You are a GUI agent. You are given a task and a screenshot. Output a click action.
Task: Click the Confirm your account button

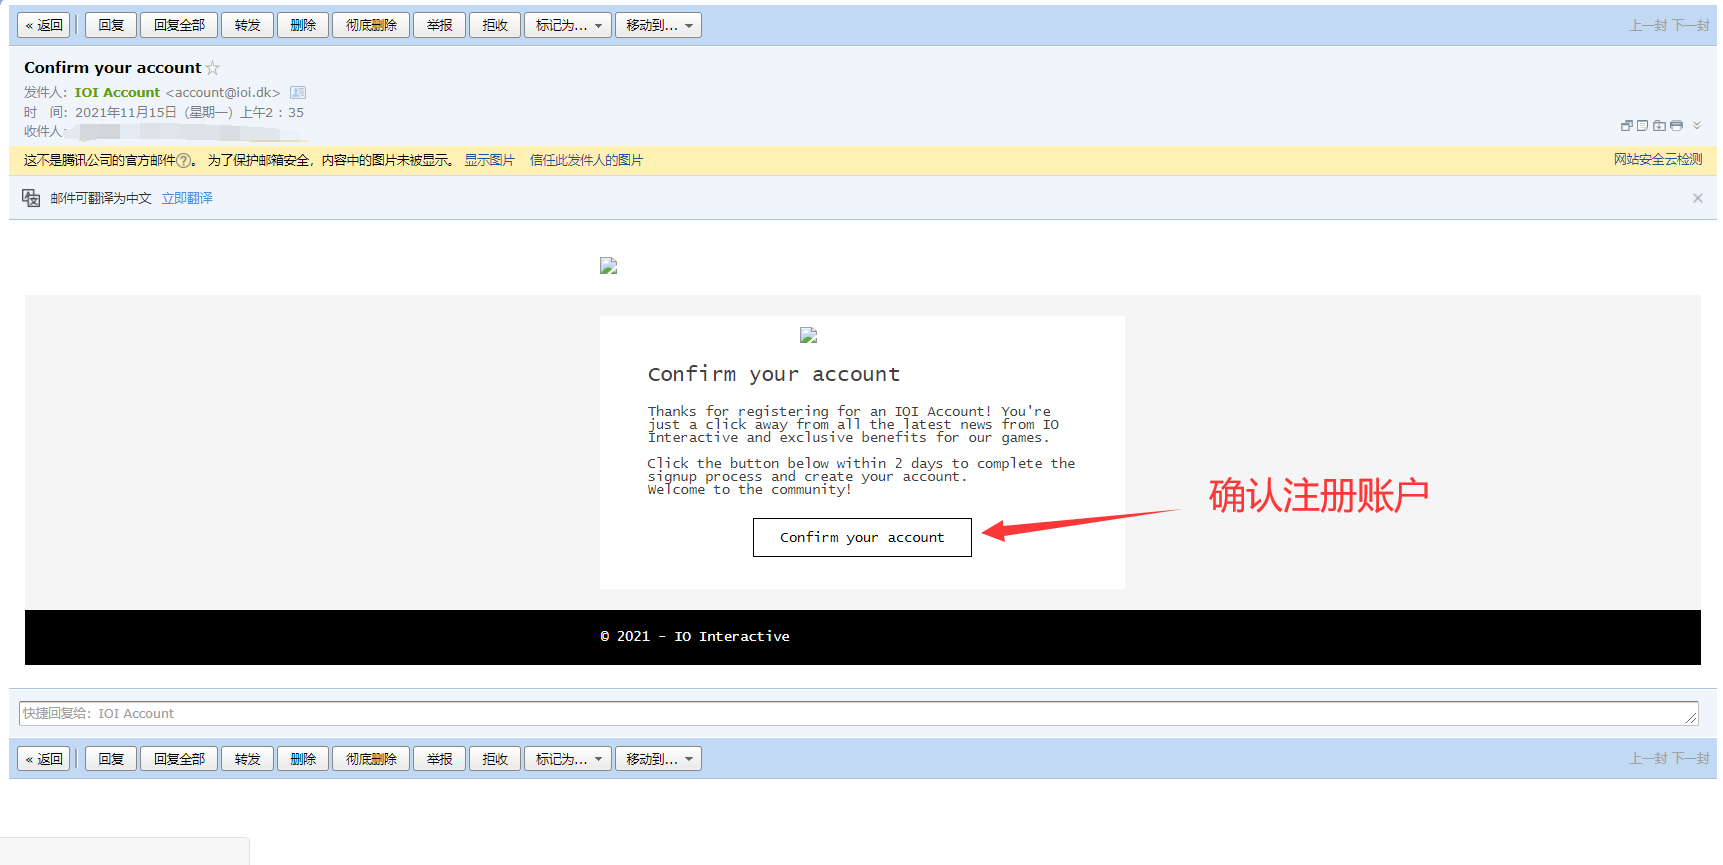coord(862,537)
